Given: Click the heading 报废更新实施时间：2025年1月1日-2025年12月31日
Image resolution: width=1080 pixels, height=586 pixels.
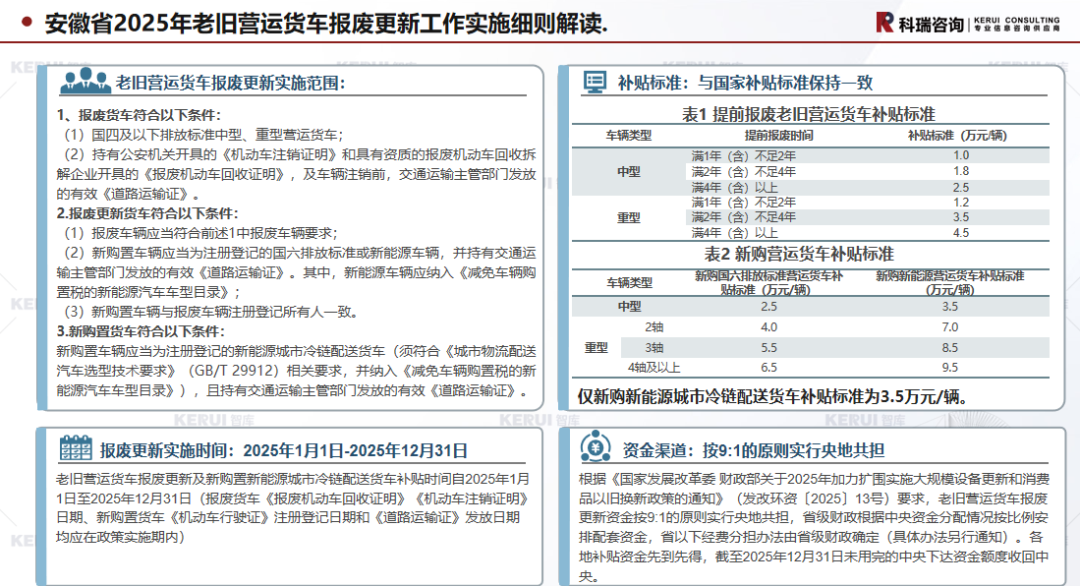Looking at the screenshot, I should click(x=284, y=450).
